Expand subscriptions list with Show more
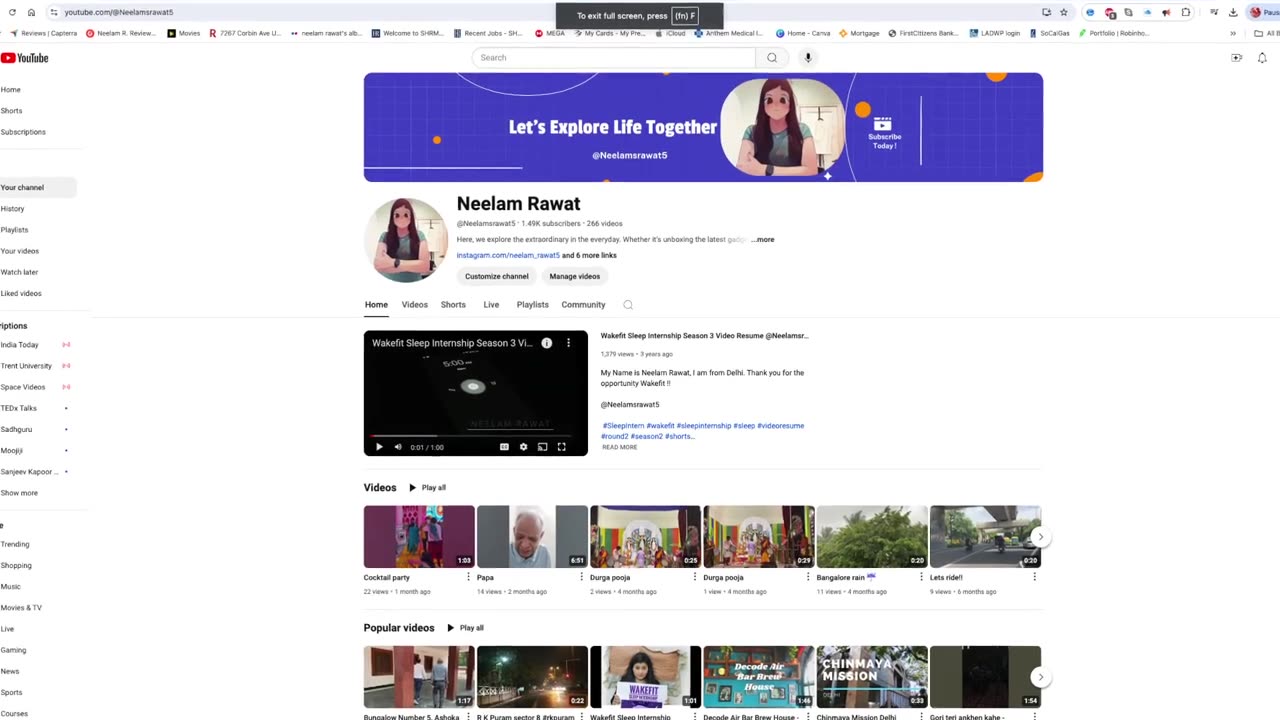 pyautogui.click(x=19, y=493)
